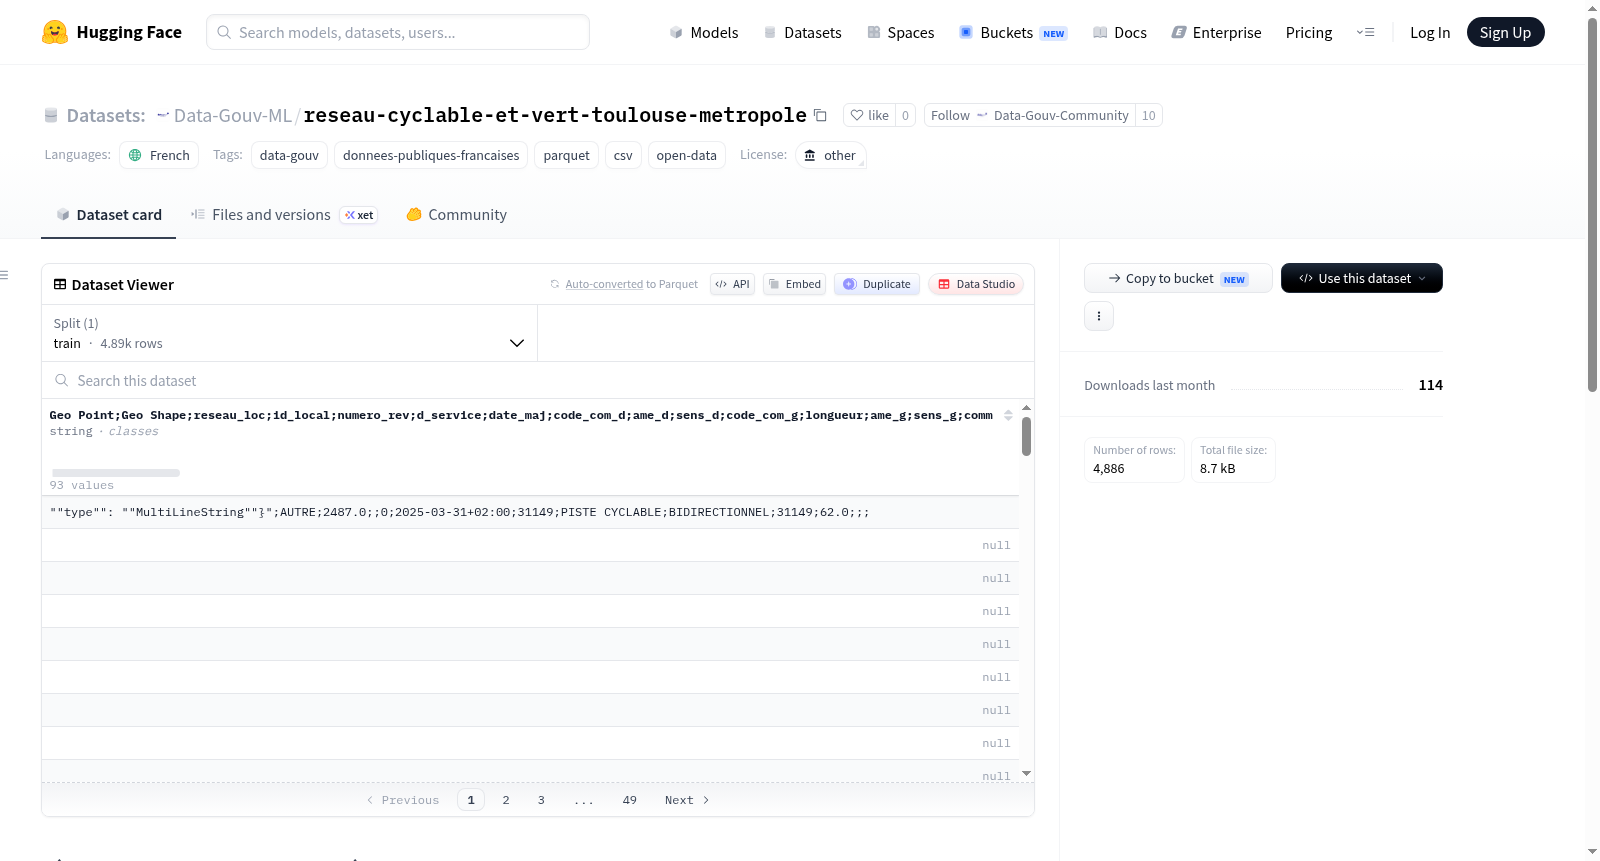The height and width of the screenshot is (861, 1600).
Task: Click the license bank icon
Action: click(x=810, y=155)
